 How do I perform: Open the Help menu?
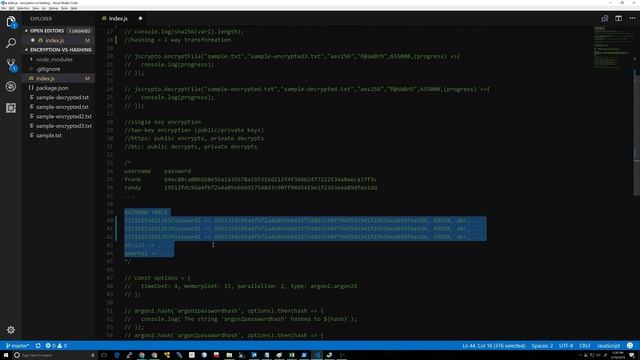[74, 8]
